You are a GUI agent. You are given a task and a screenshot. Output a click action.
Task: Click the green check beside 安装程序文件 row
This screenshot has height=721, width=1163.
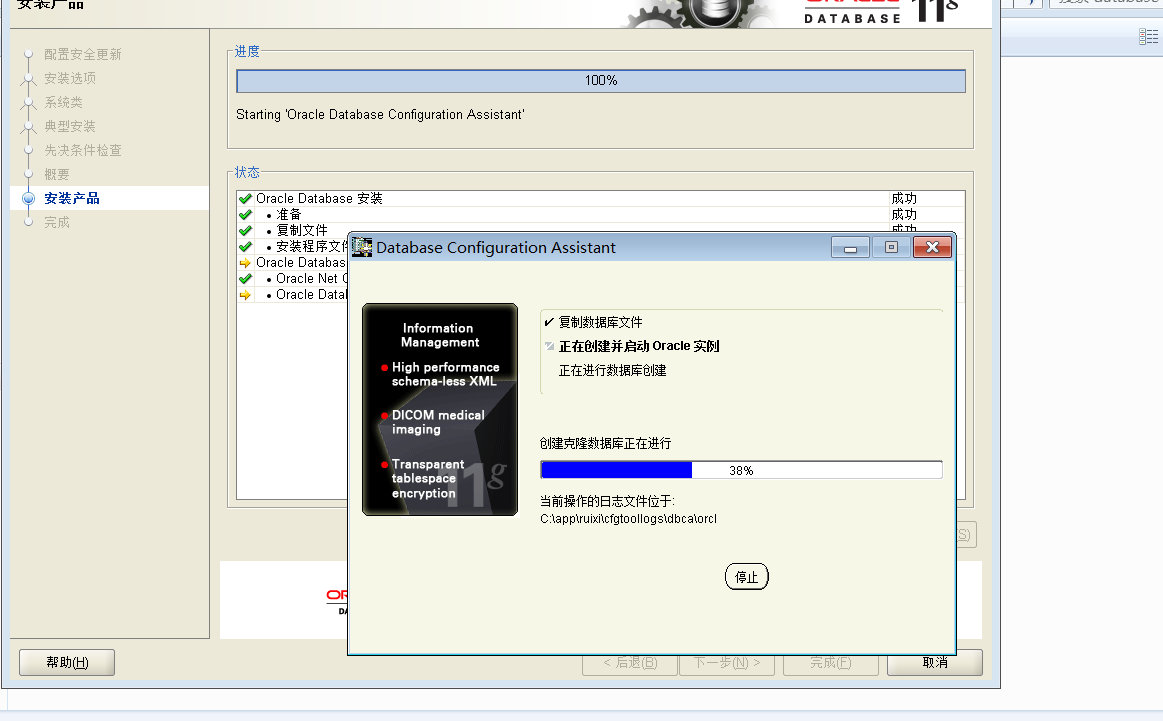click(246, 246)
